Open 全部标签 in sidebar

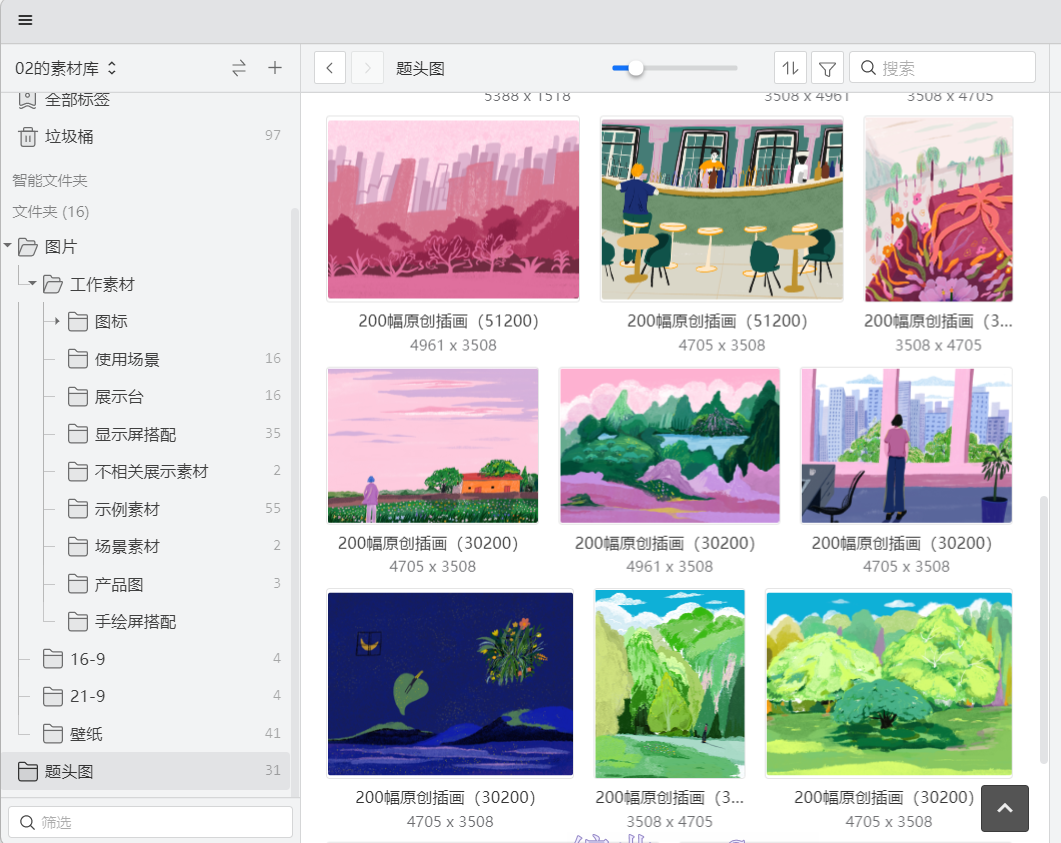pyautogui.click(x=77, y=99)
